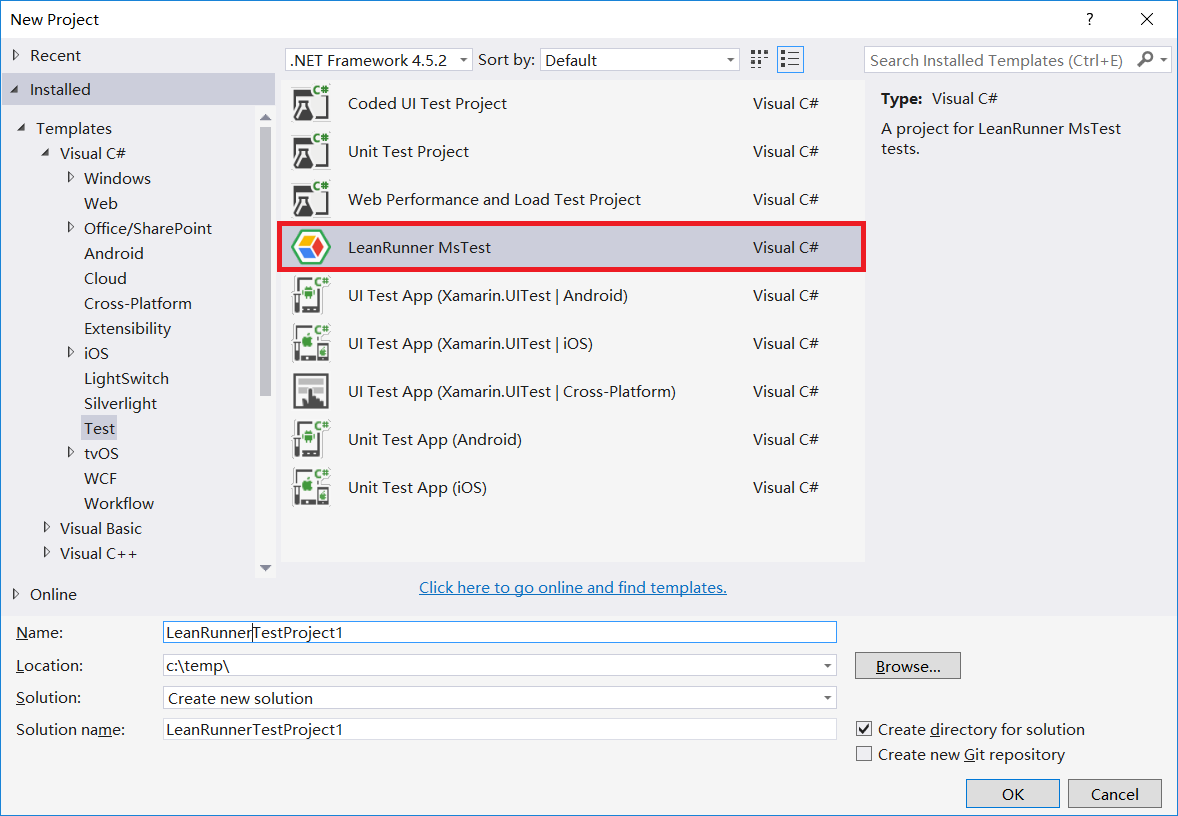Image resolution: width=1178 pixels, height=816 pixels.
Task: Switch to medium icons list view
Action: coord(790,59)
